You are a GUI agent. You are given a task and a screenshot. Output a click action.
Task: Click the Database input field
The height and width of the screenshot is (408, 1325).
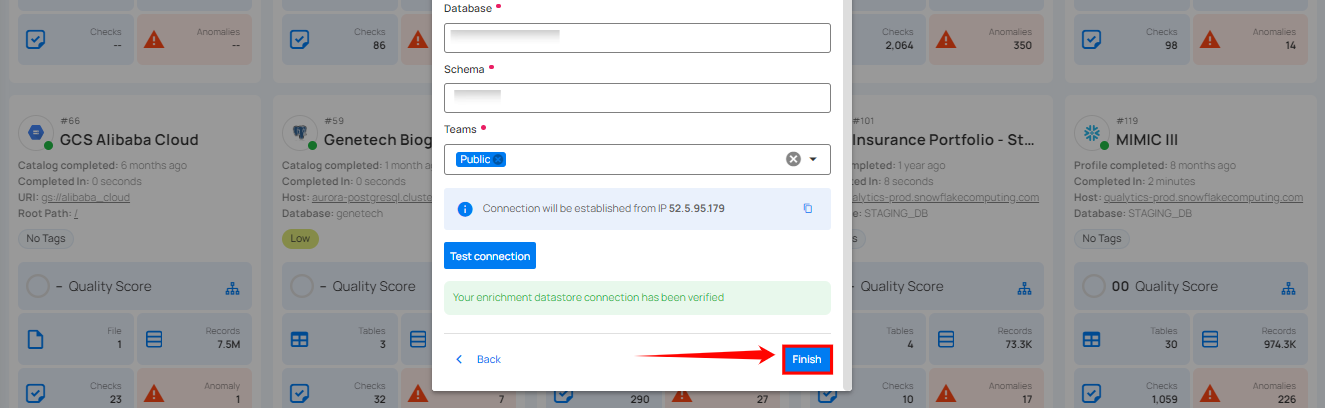click(637, 38)
